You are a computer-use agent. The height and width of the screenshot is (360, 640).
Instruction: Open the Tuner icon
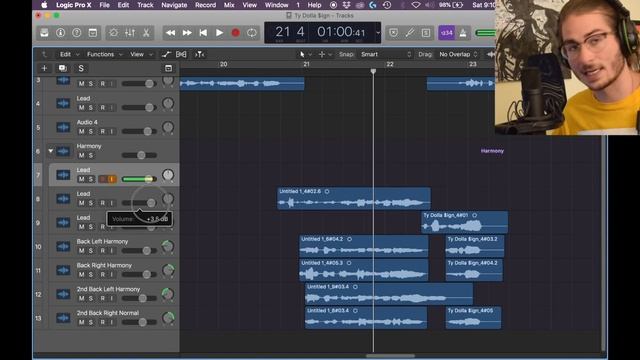(410, 33)
